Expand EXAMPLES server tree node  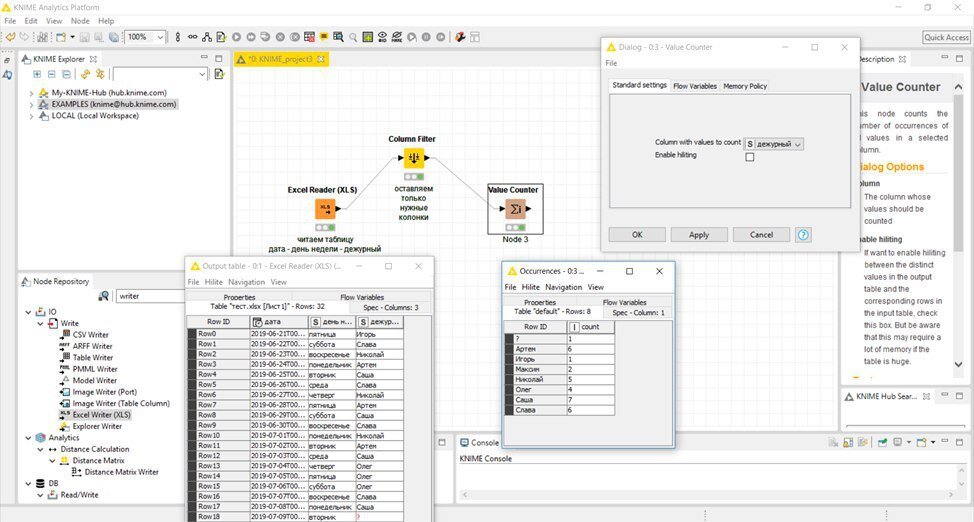(x=32, y=104)
